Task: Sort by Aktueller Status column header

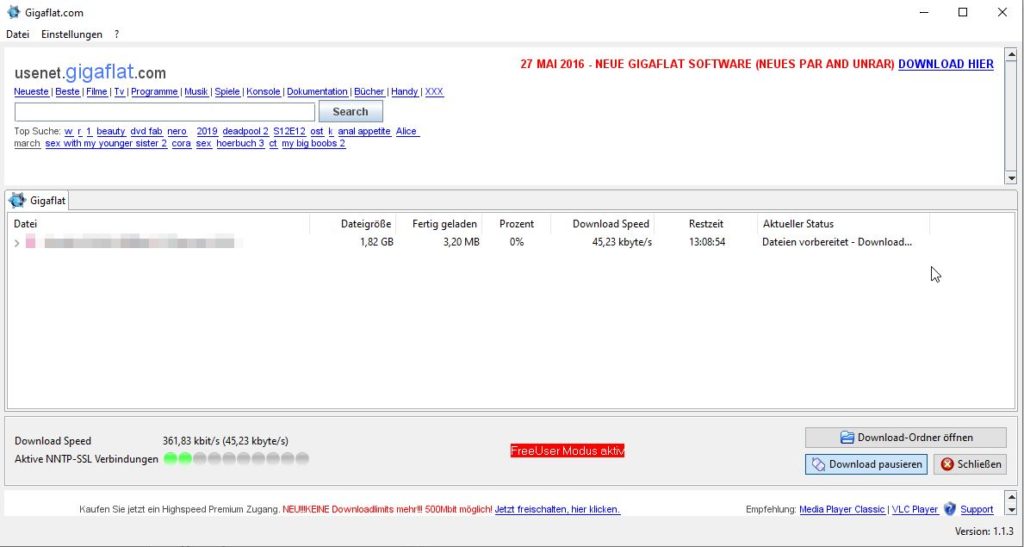Action: click(843, 224)
